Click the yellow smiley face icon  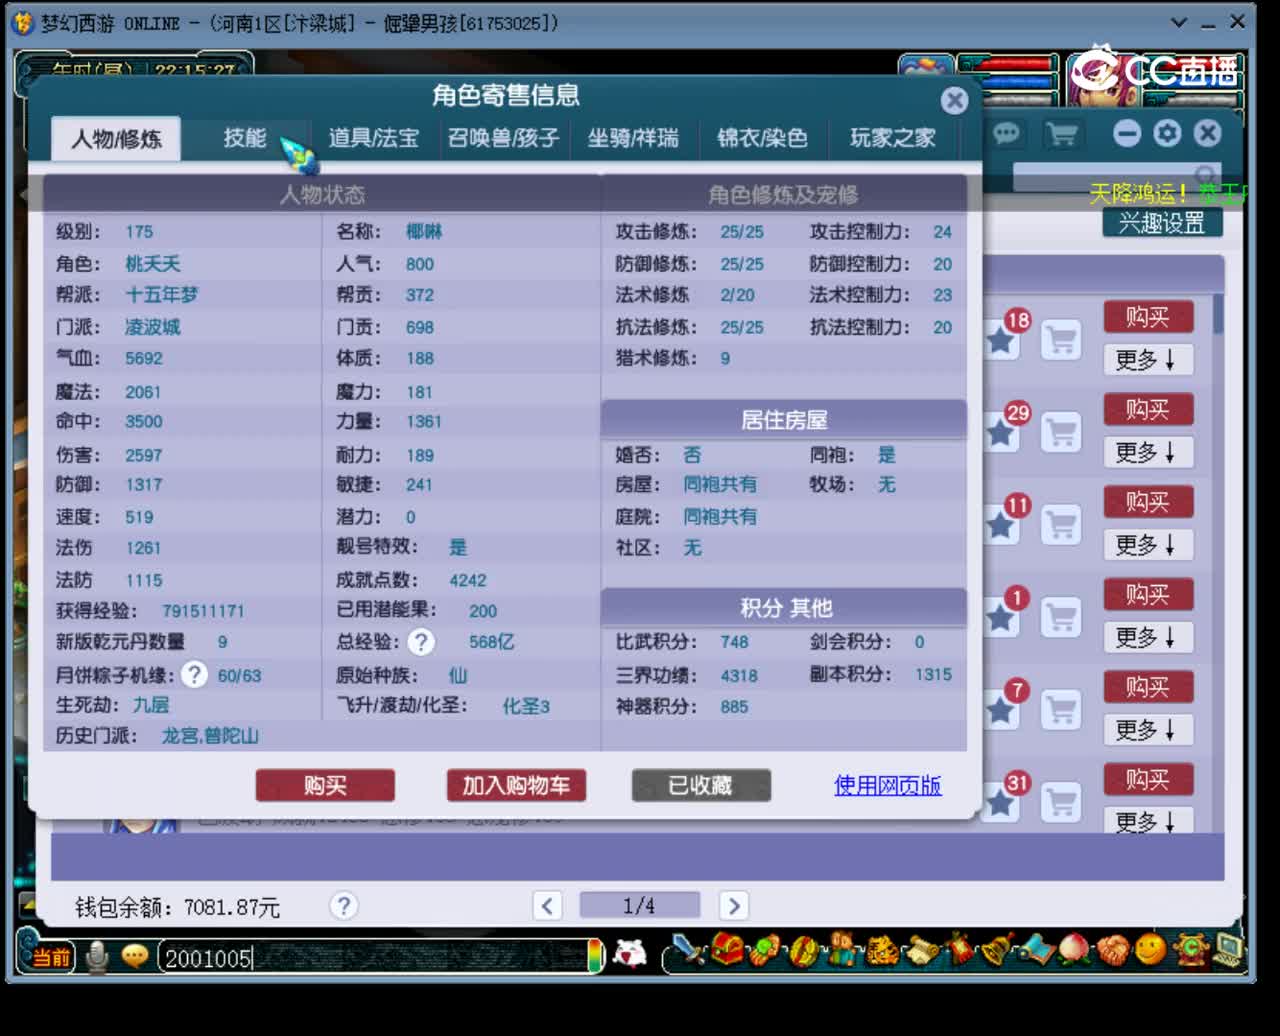coord(1150,949)
